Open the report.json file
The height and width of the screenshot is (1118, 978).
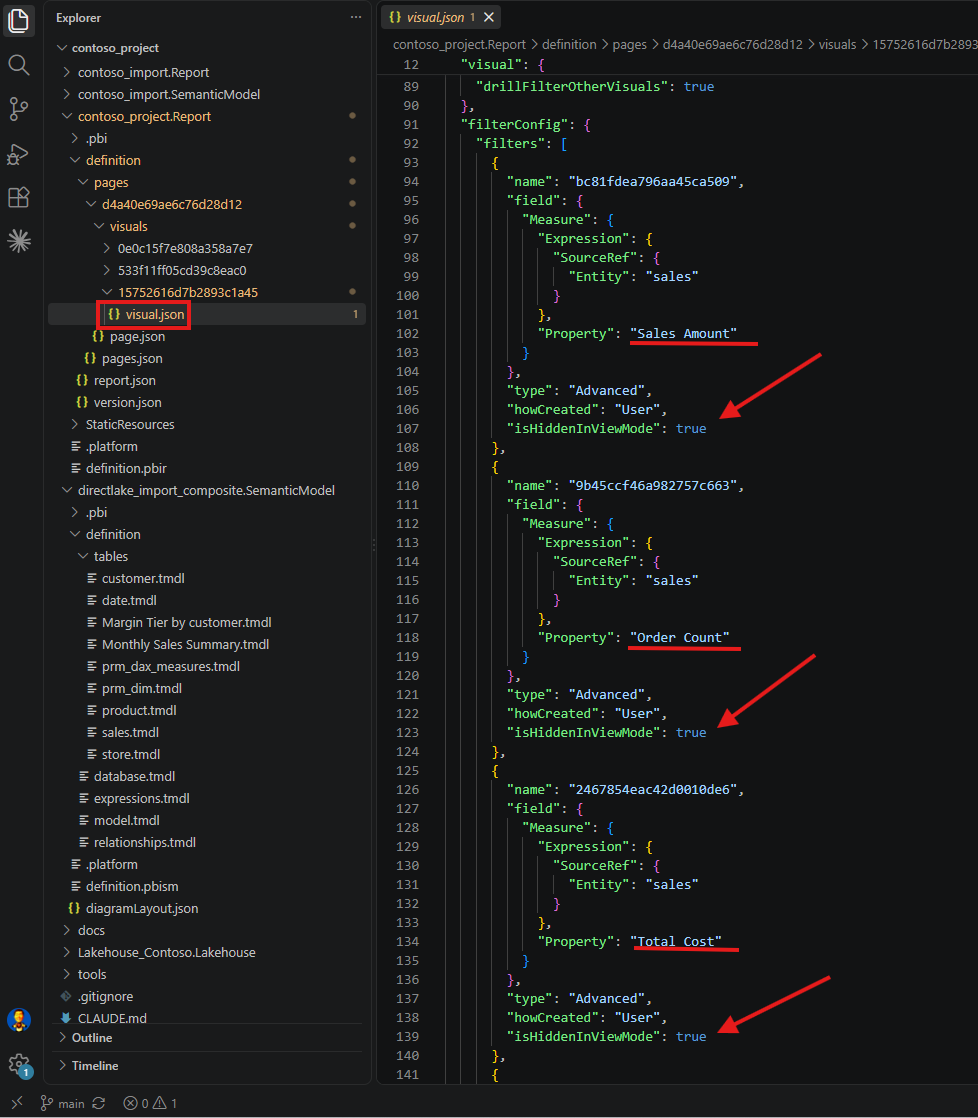click(x=124, y=381)
